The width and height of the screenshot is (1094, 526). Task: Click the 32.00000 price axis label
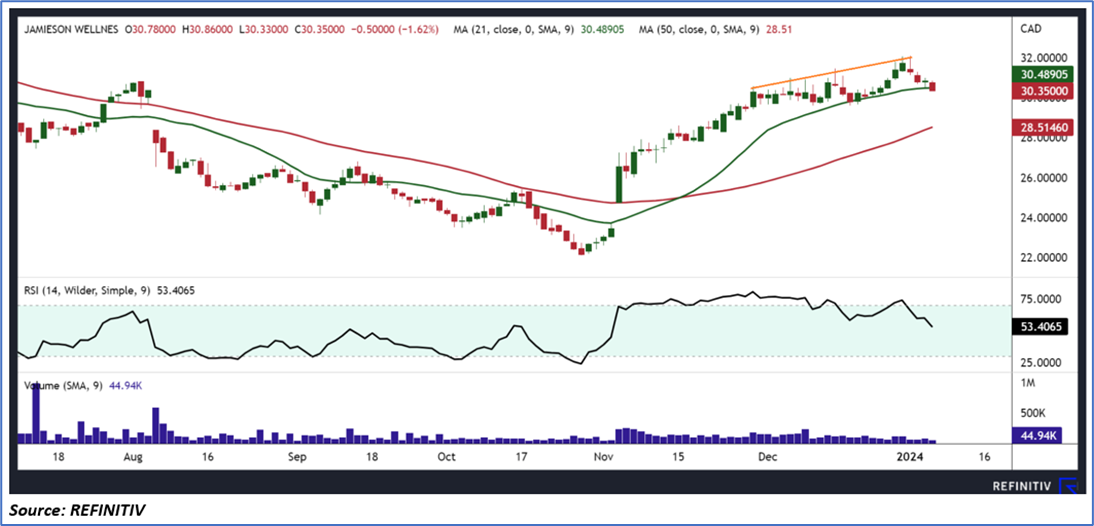[1042, 59]
